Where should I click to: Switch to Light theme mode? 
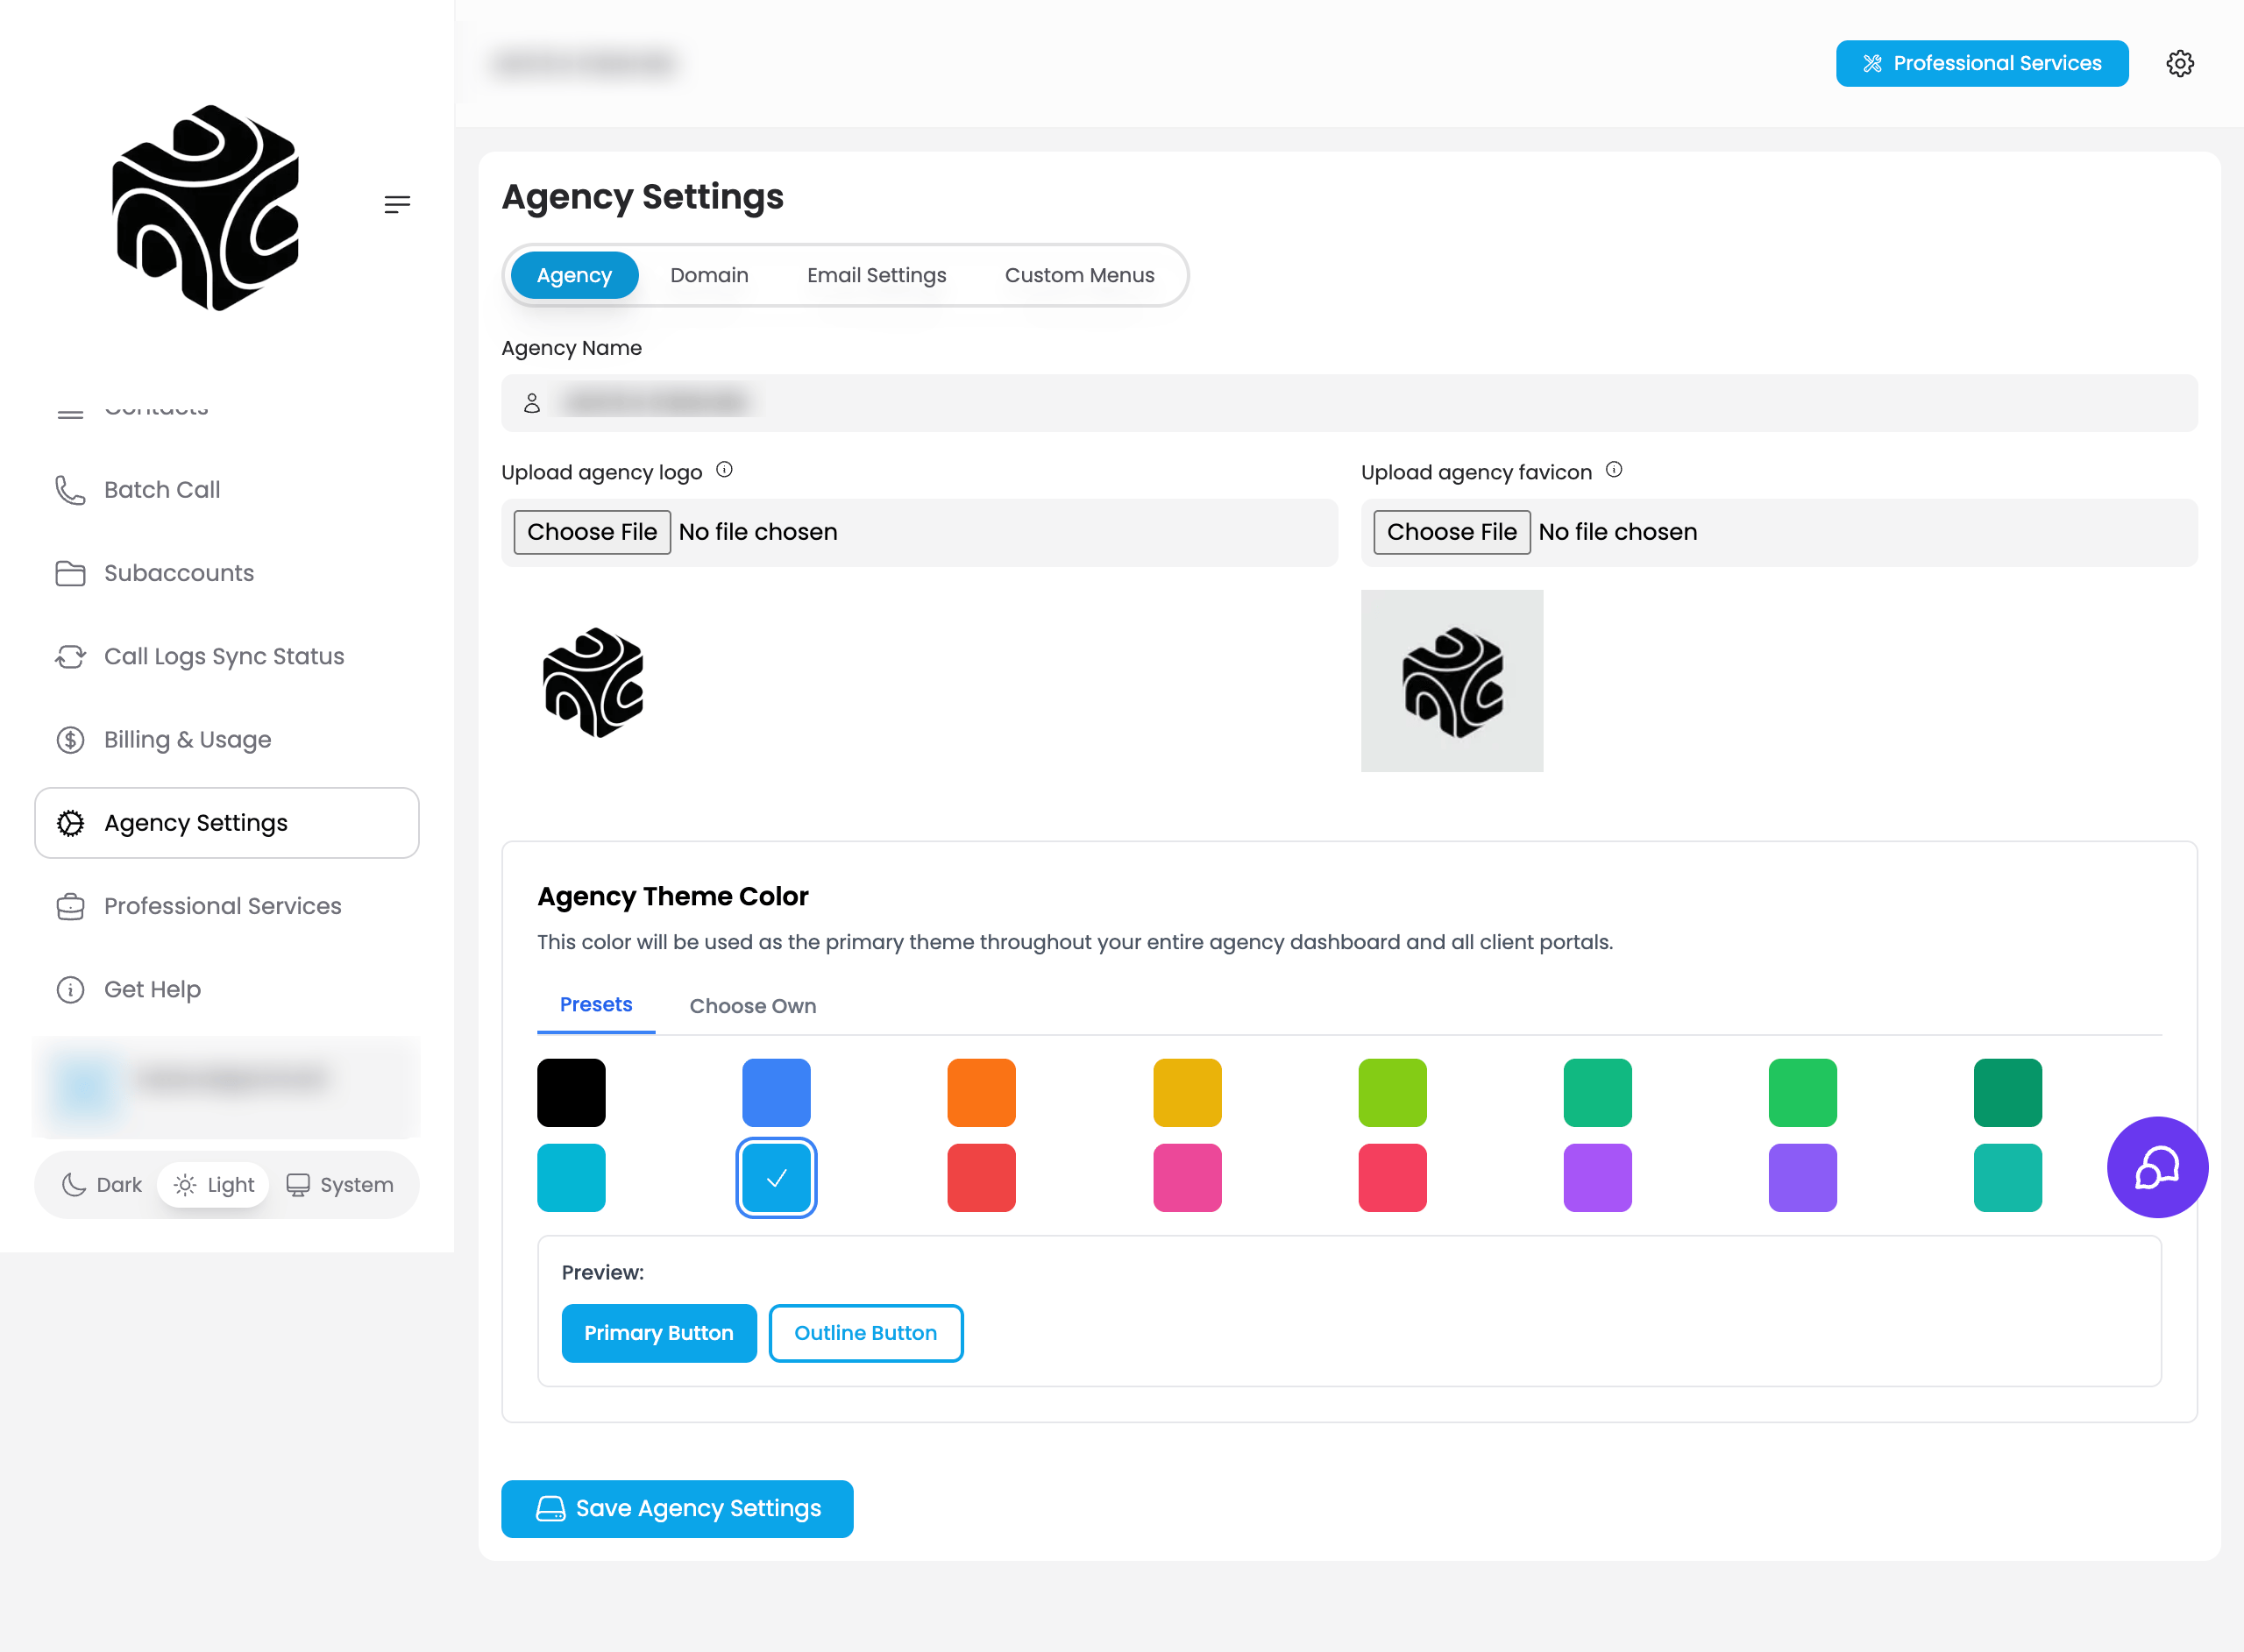tap(214, 1185)
